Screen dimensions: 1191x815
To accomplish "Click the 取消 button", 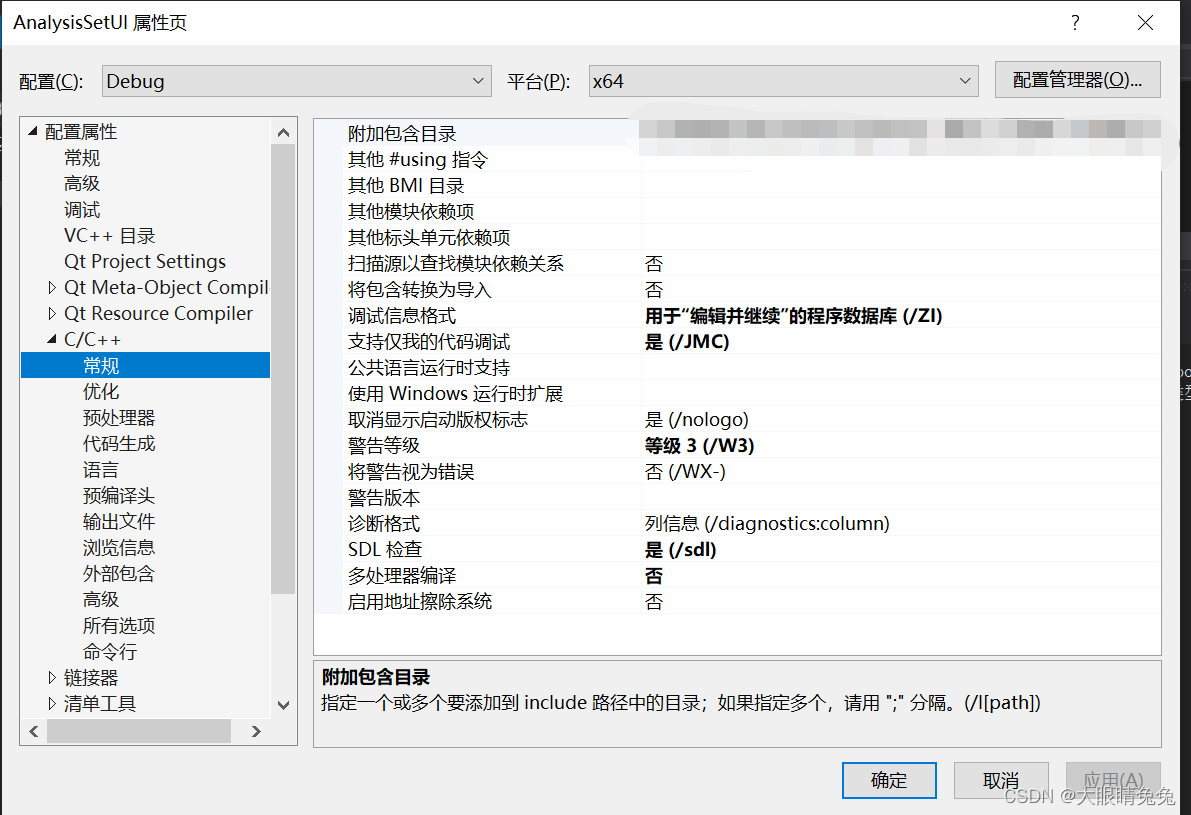I will tap(1001, 780).
